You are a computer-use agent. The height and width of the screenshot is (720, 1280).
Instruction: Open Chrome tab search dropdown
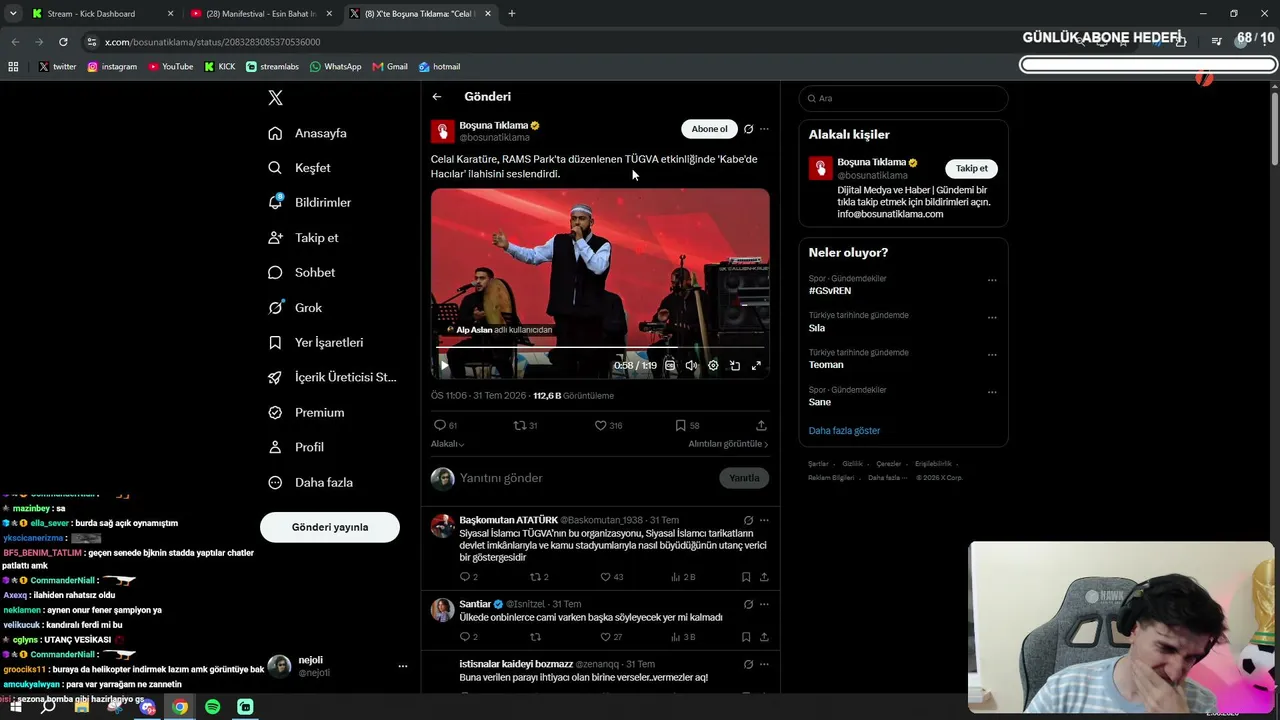click(x=13, y=14)
